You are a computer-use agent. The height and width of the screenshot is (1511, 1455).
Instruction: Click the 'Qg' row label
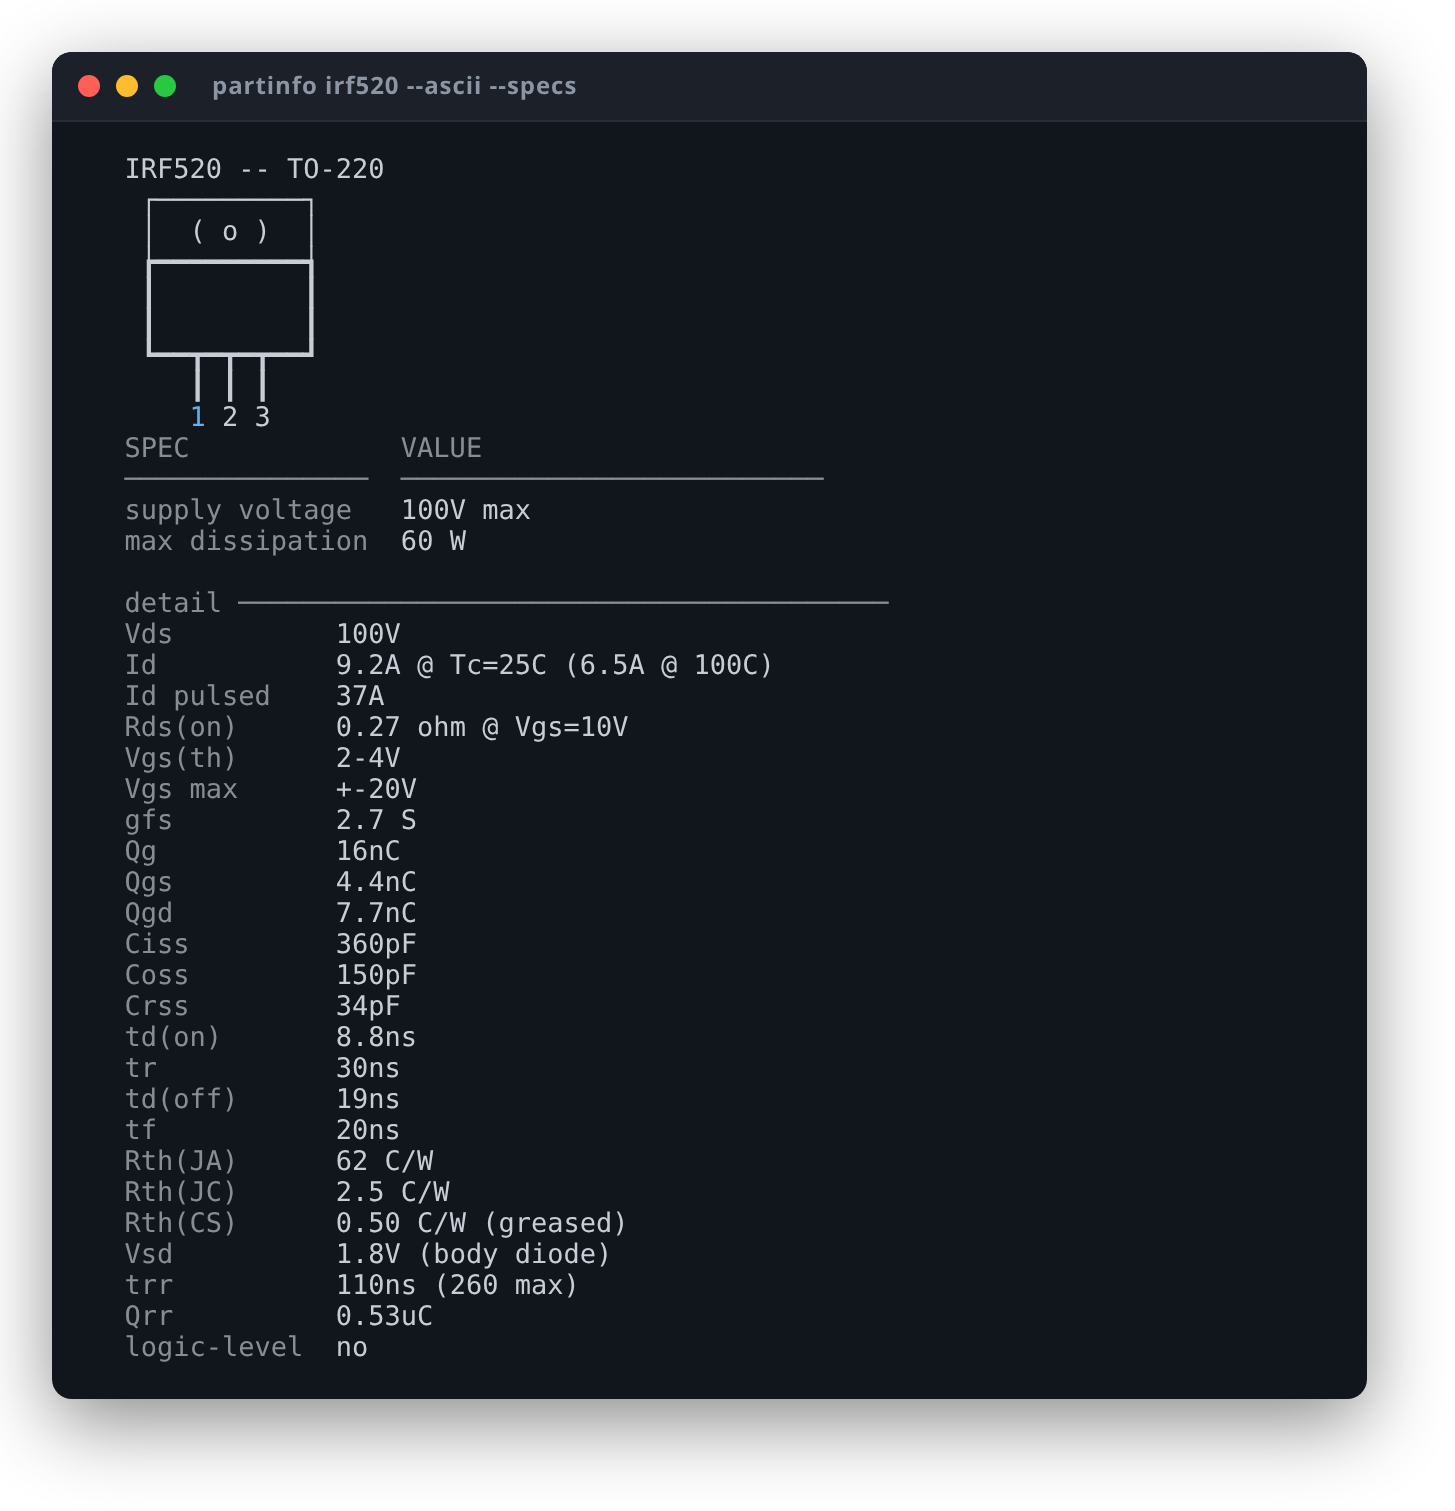(141, 852)
